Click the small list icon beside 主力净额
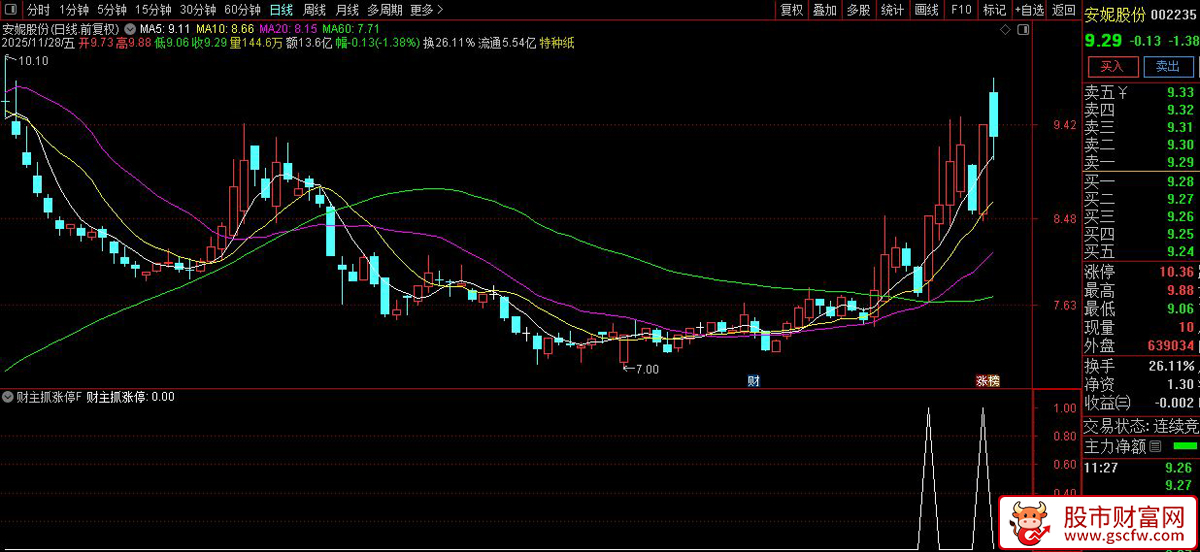 1155,446
